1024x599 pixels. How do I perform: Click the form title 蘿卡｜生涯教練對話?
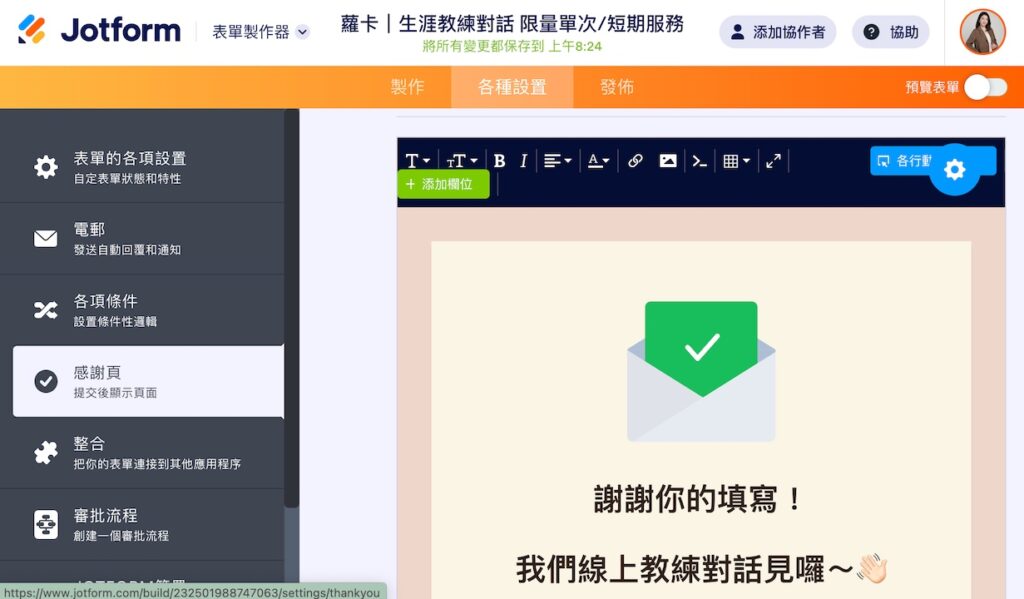[512, 24]
